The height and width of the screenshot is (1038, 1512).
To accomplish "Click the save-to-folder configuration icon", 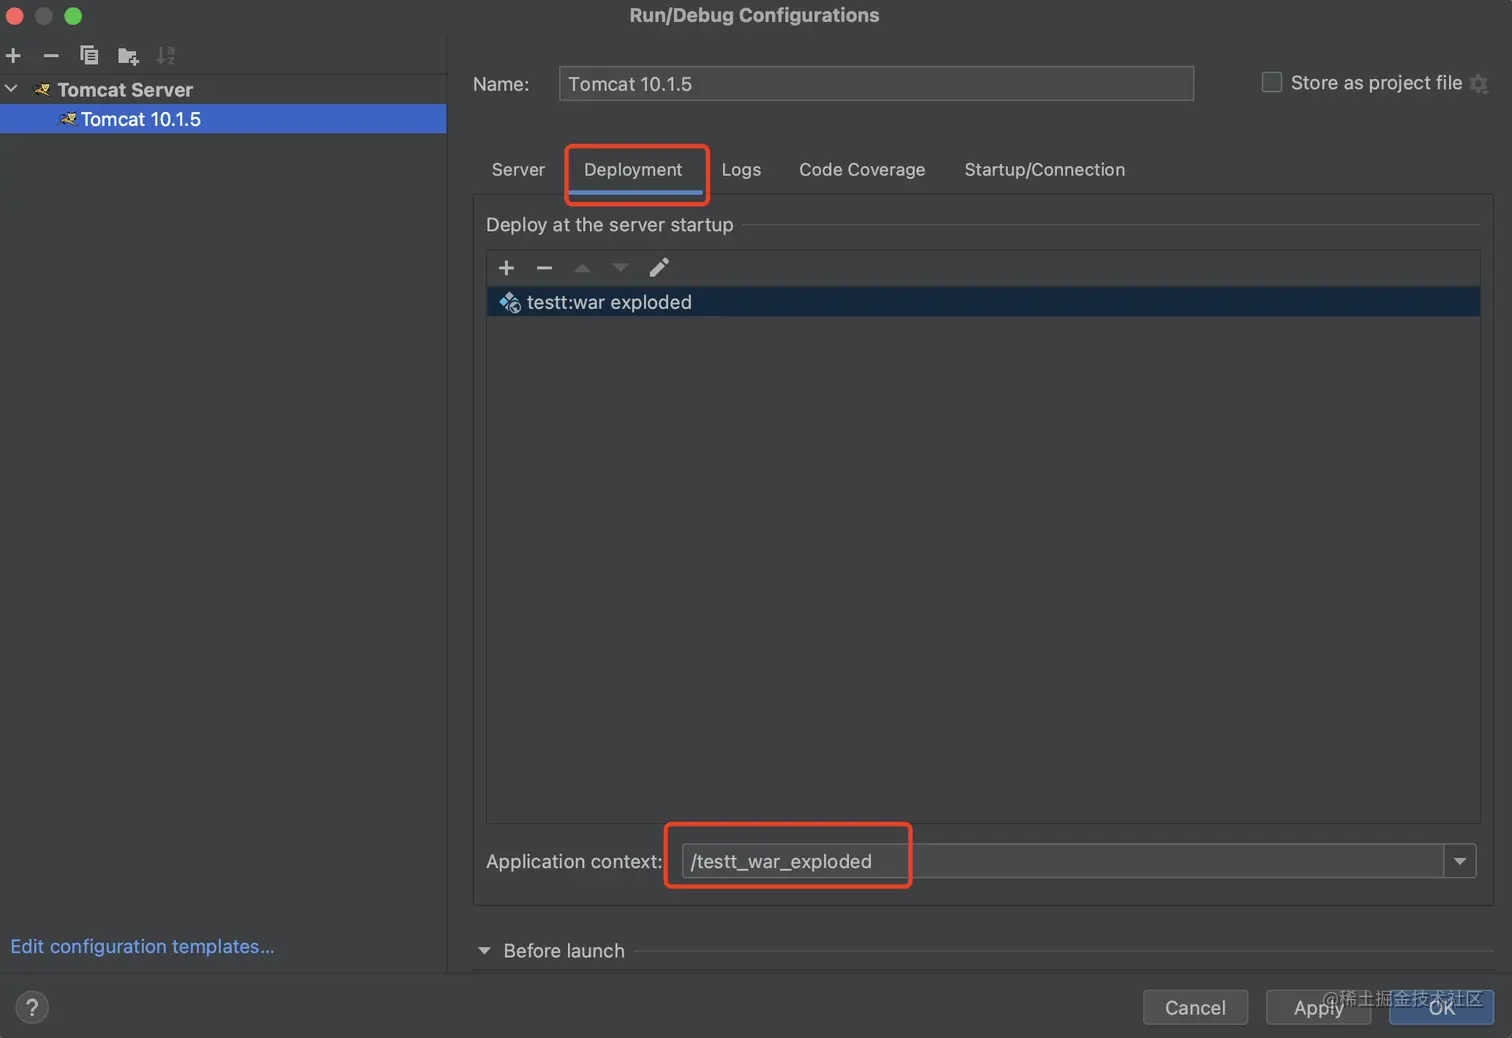I will coord(128,55).
